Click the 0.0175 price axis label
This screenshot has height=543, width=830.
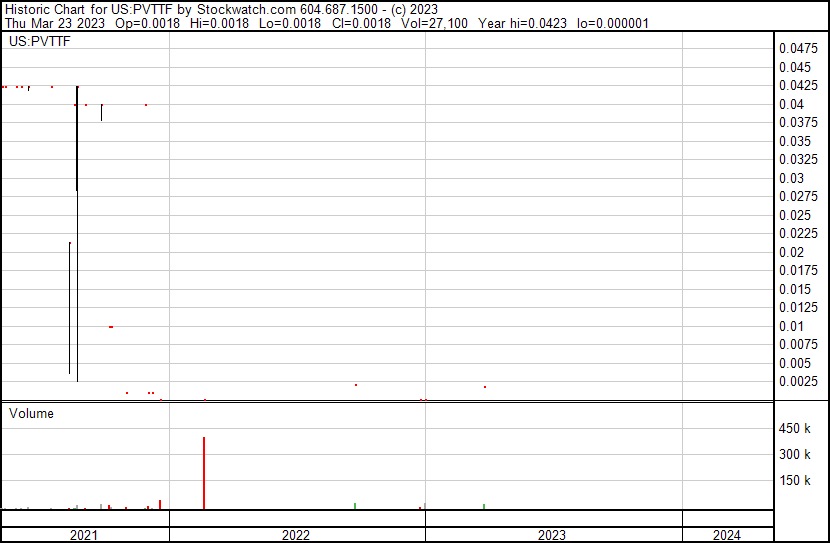coord(798,270)
